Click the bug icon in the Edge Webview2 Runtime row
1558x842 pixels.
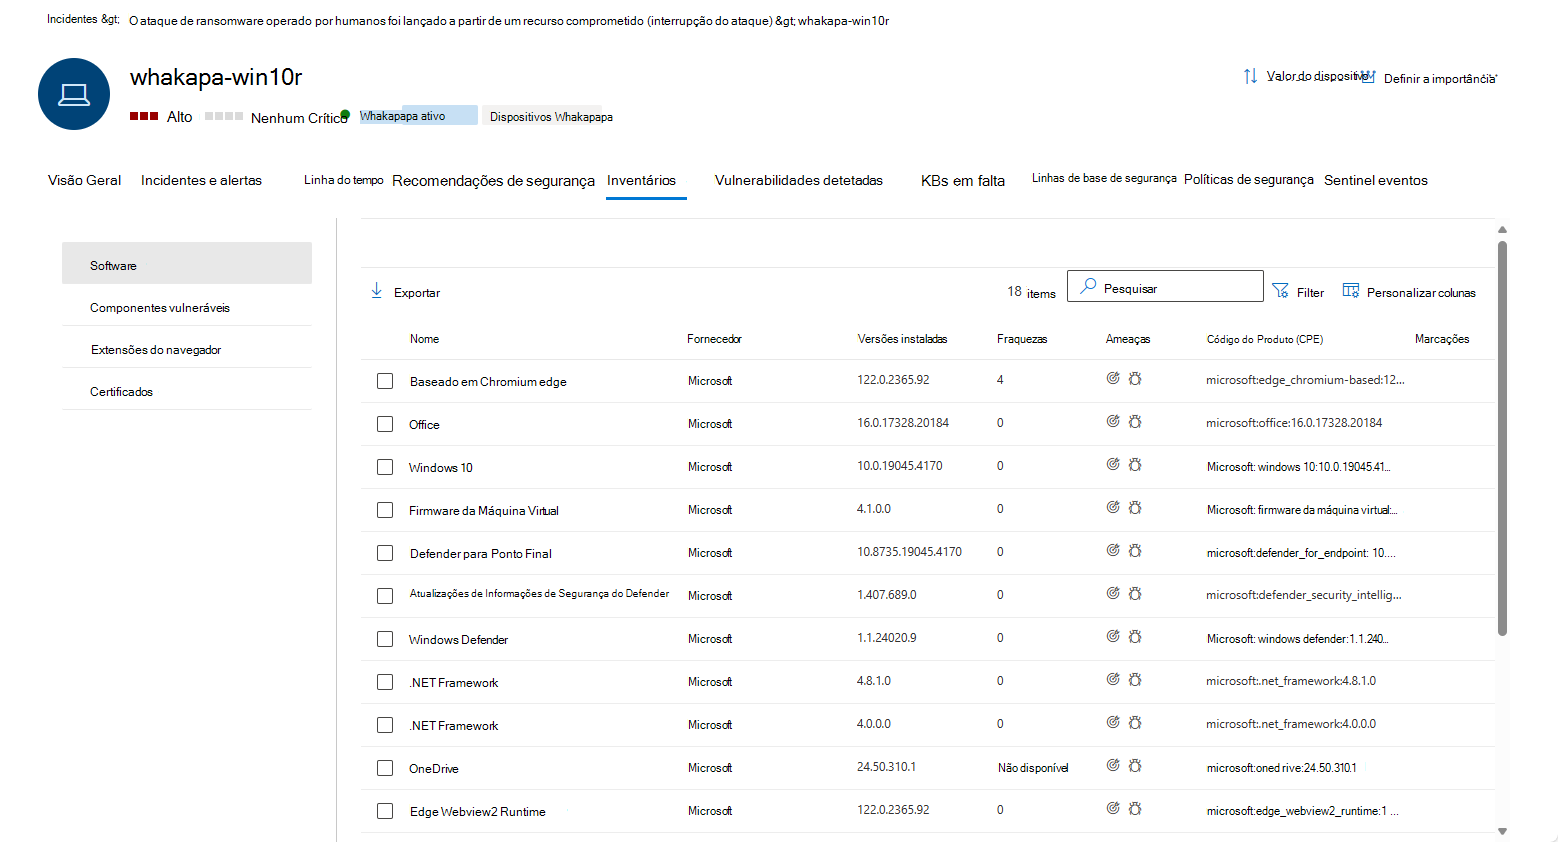1135,809
